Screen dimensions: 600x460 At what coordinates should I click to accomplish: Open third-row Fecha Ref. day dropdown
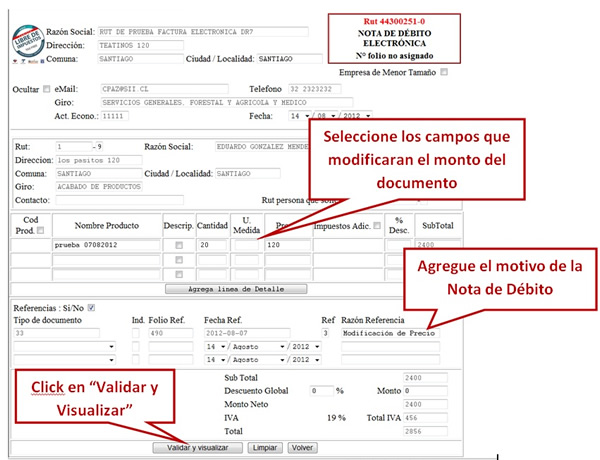[x=216, y=360]
